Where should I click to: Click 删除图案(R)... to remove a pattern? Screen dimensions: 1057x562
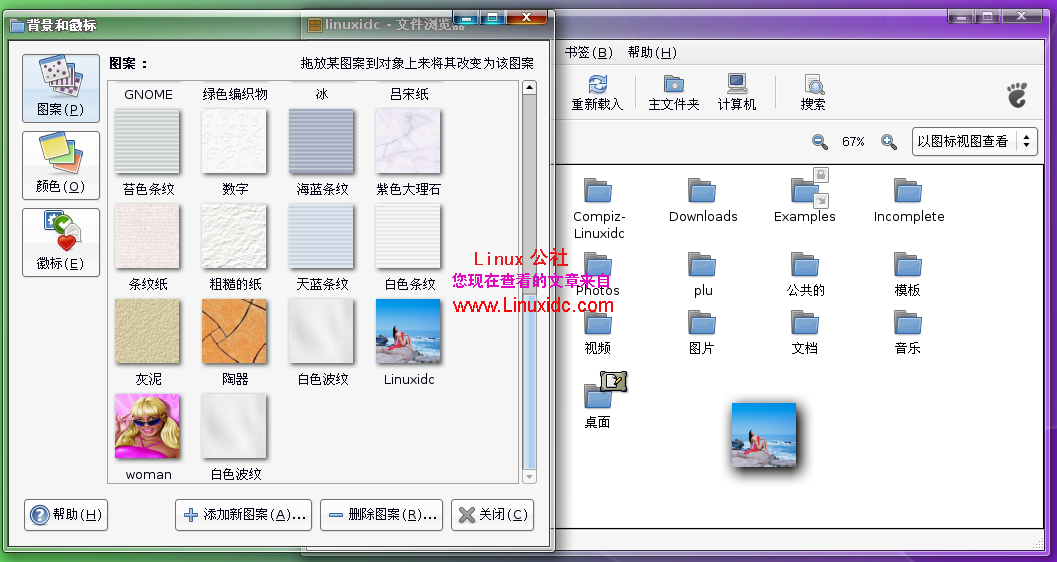click(x=382, y=515)
